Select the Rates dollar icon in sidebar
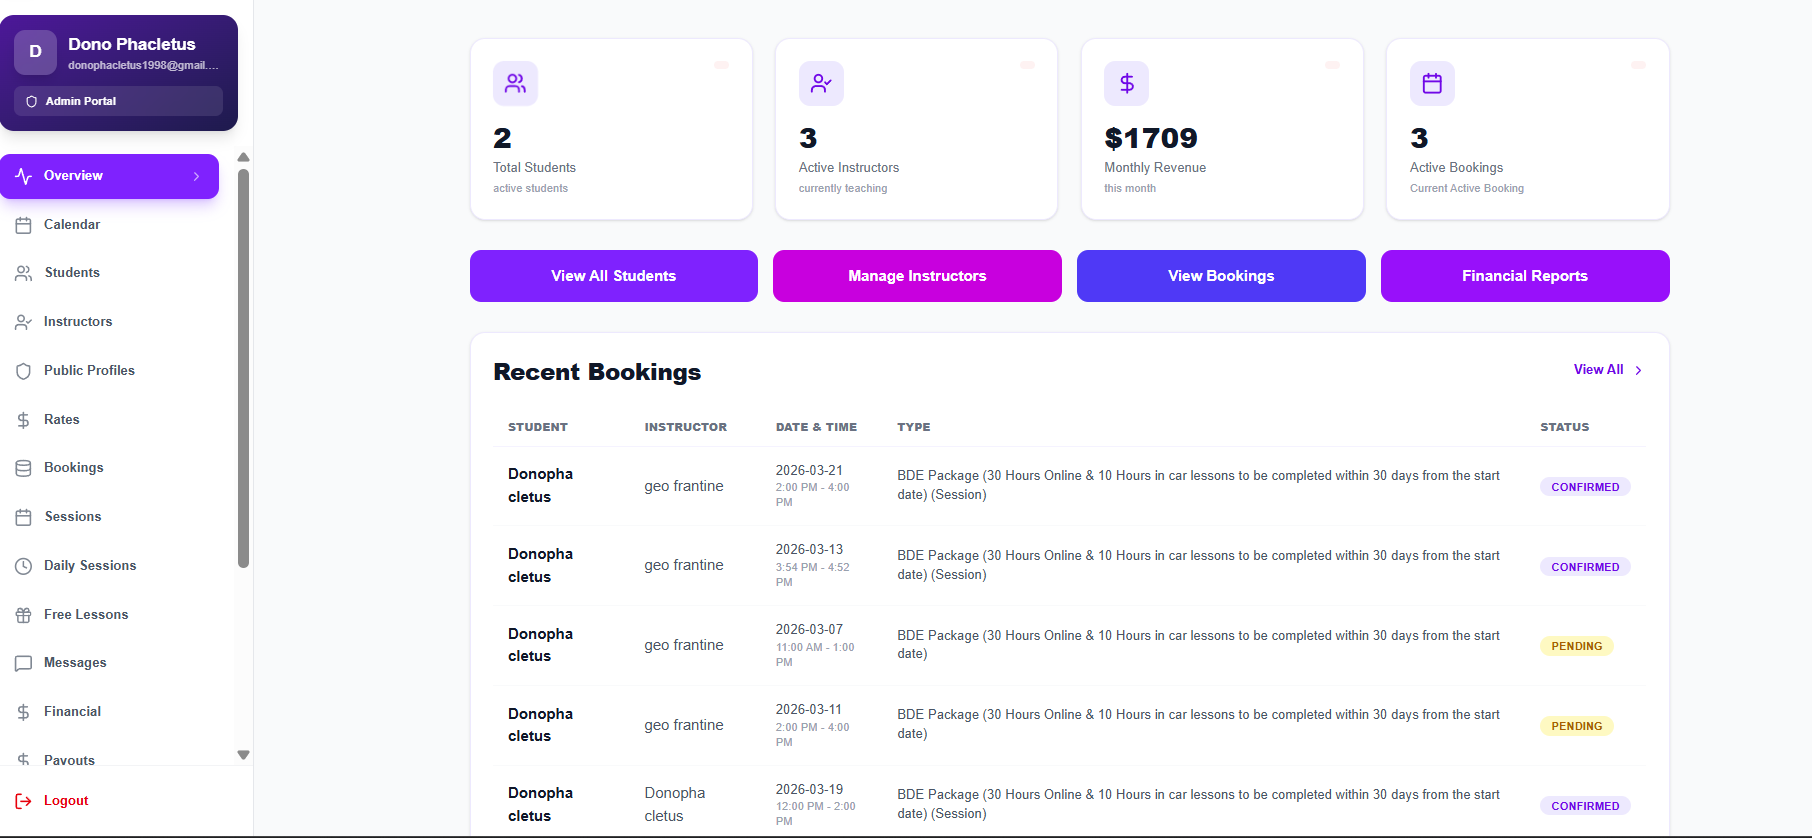This screenshot has height=838, width=1812. (x=24, y=419)
